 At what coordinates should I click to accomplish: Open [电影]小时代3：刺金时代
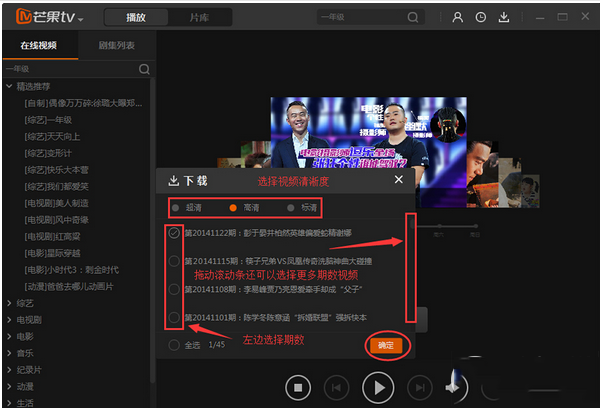coord(72,270)
